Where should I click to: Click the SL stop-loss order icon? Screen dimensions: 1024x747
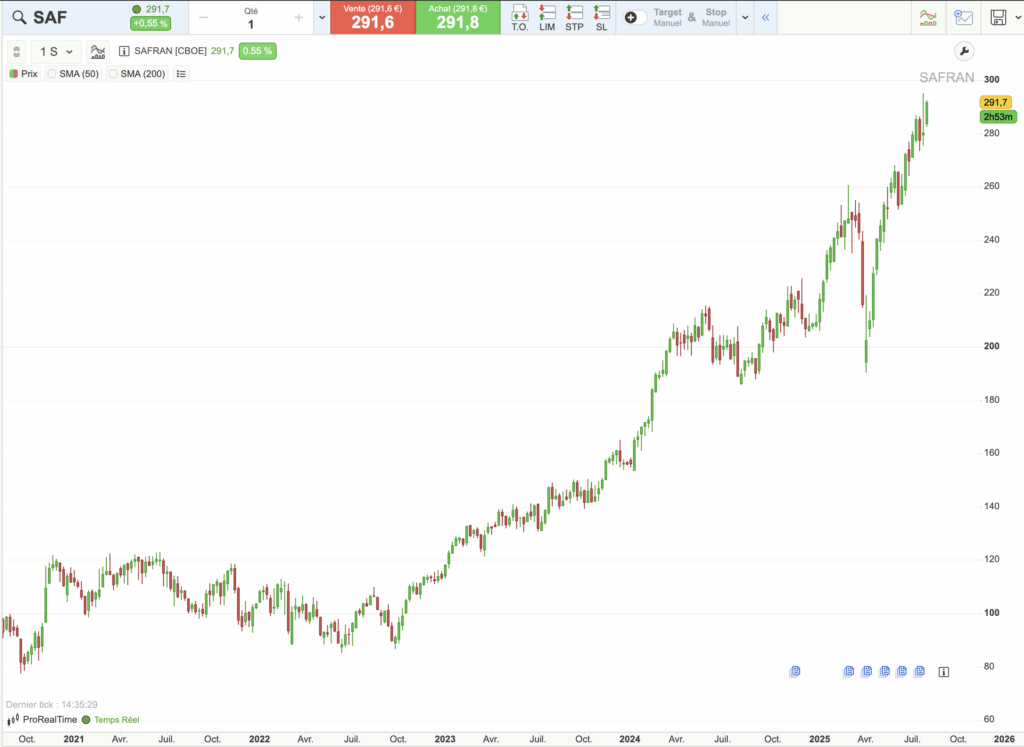pos(601,17)
